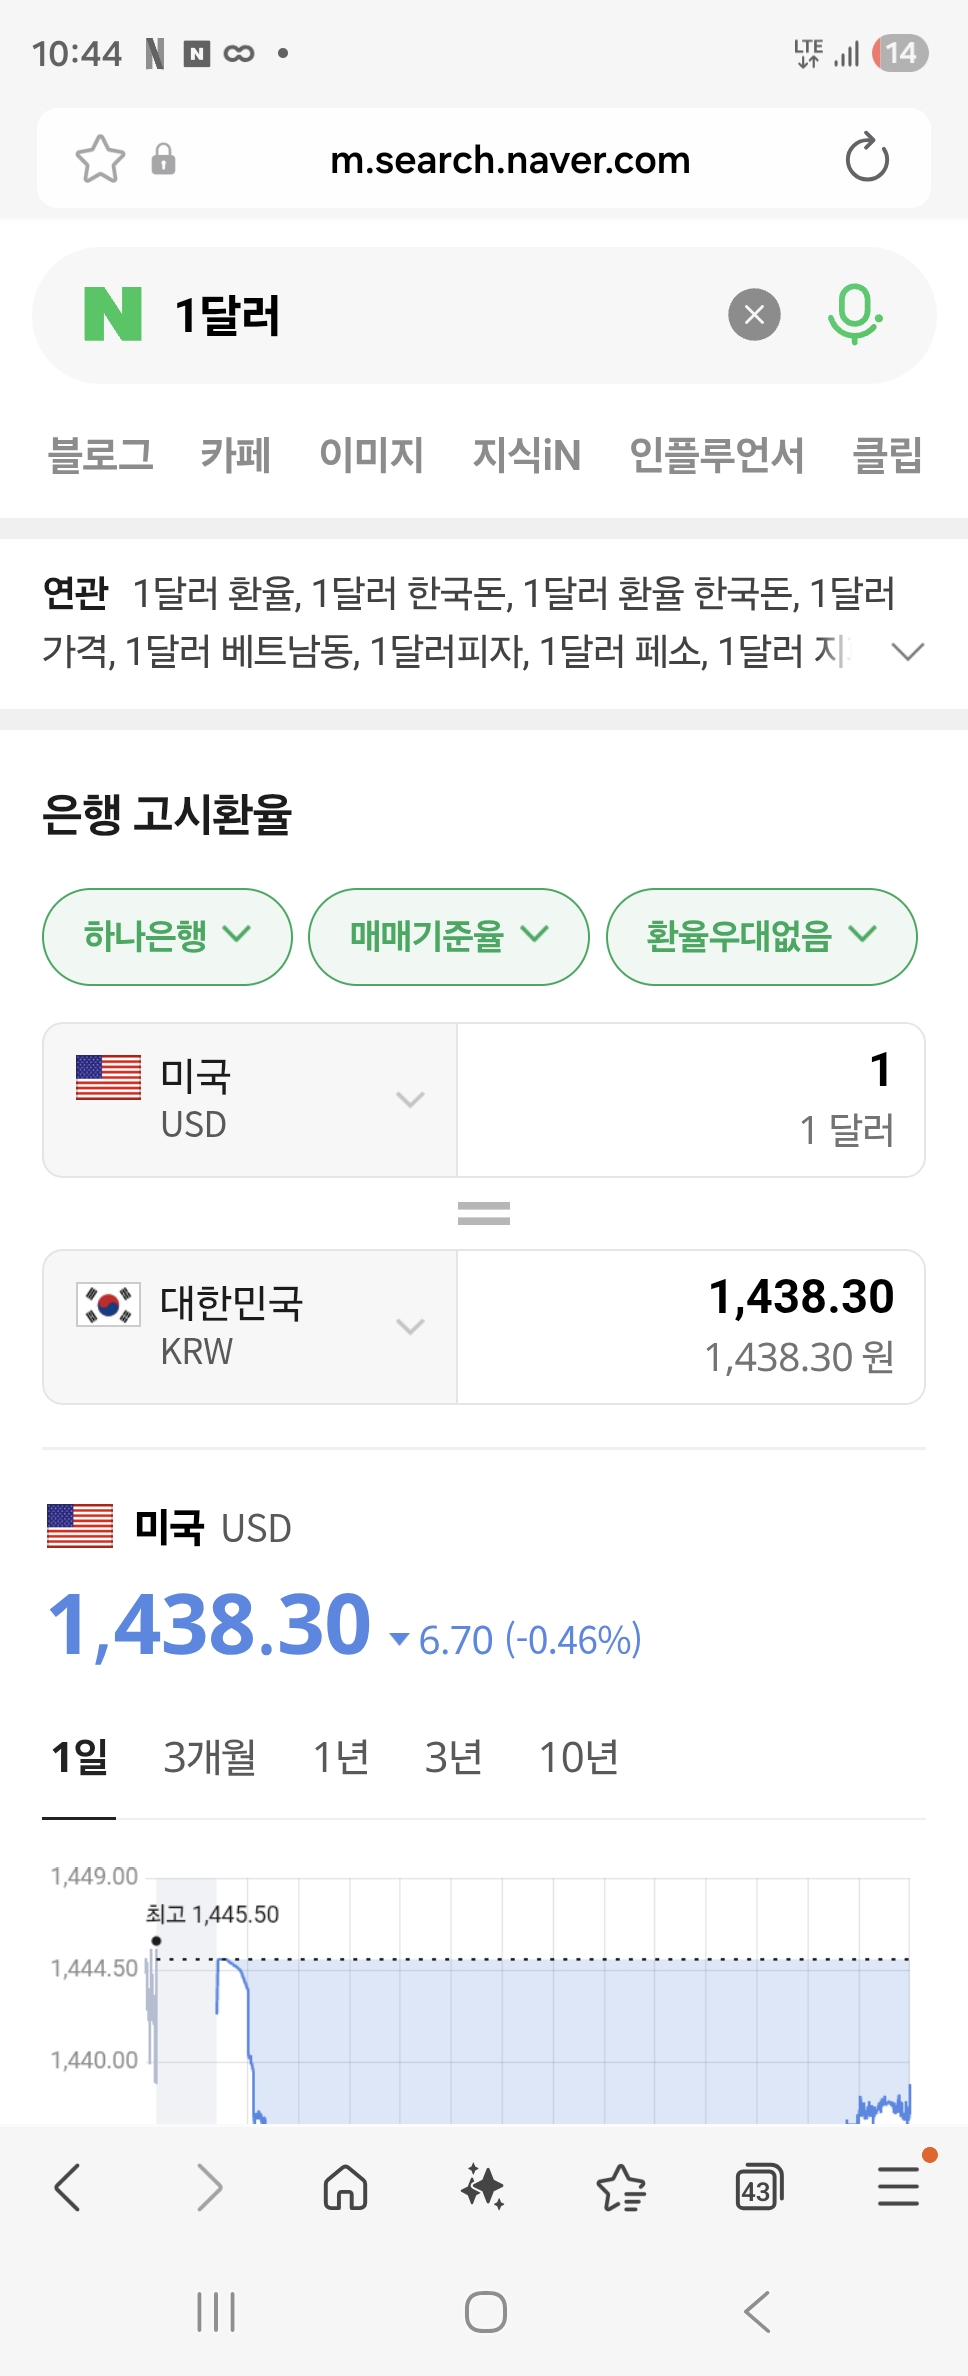This screenshot has height=2376, width=968.
Task: Show the 43 open tabs
Action: pyautogui.click(x=759, y=2187)
